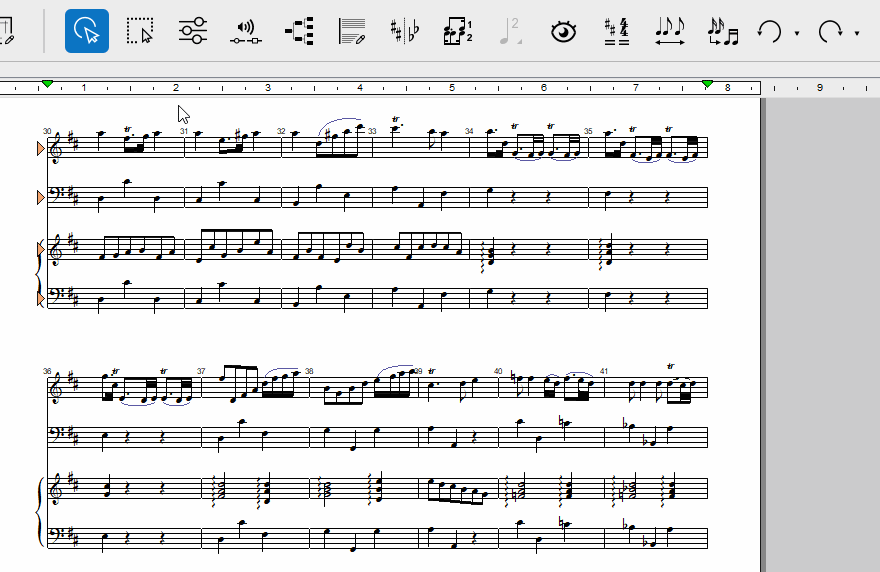Click measure number 30
Viewport: 880px width, 572px height.
point(47,131)
